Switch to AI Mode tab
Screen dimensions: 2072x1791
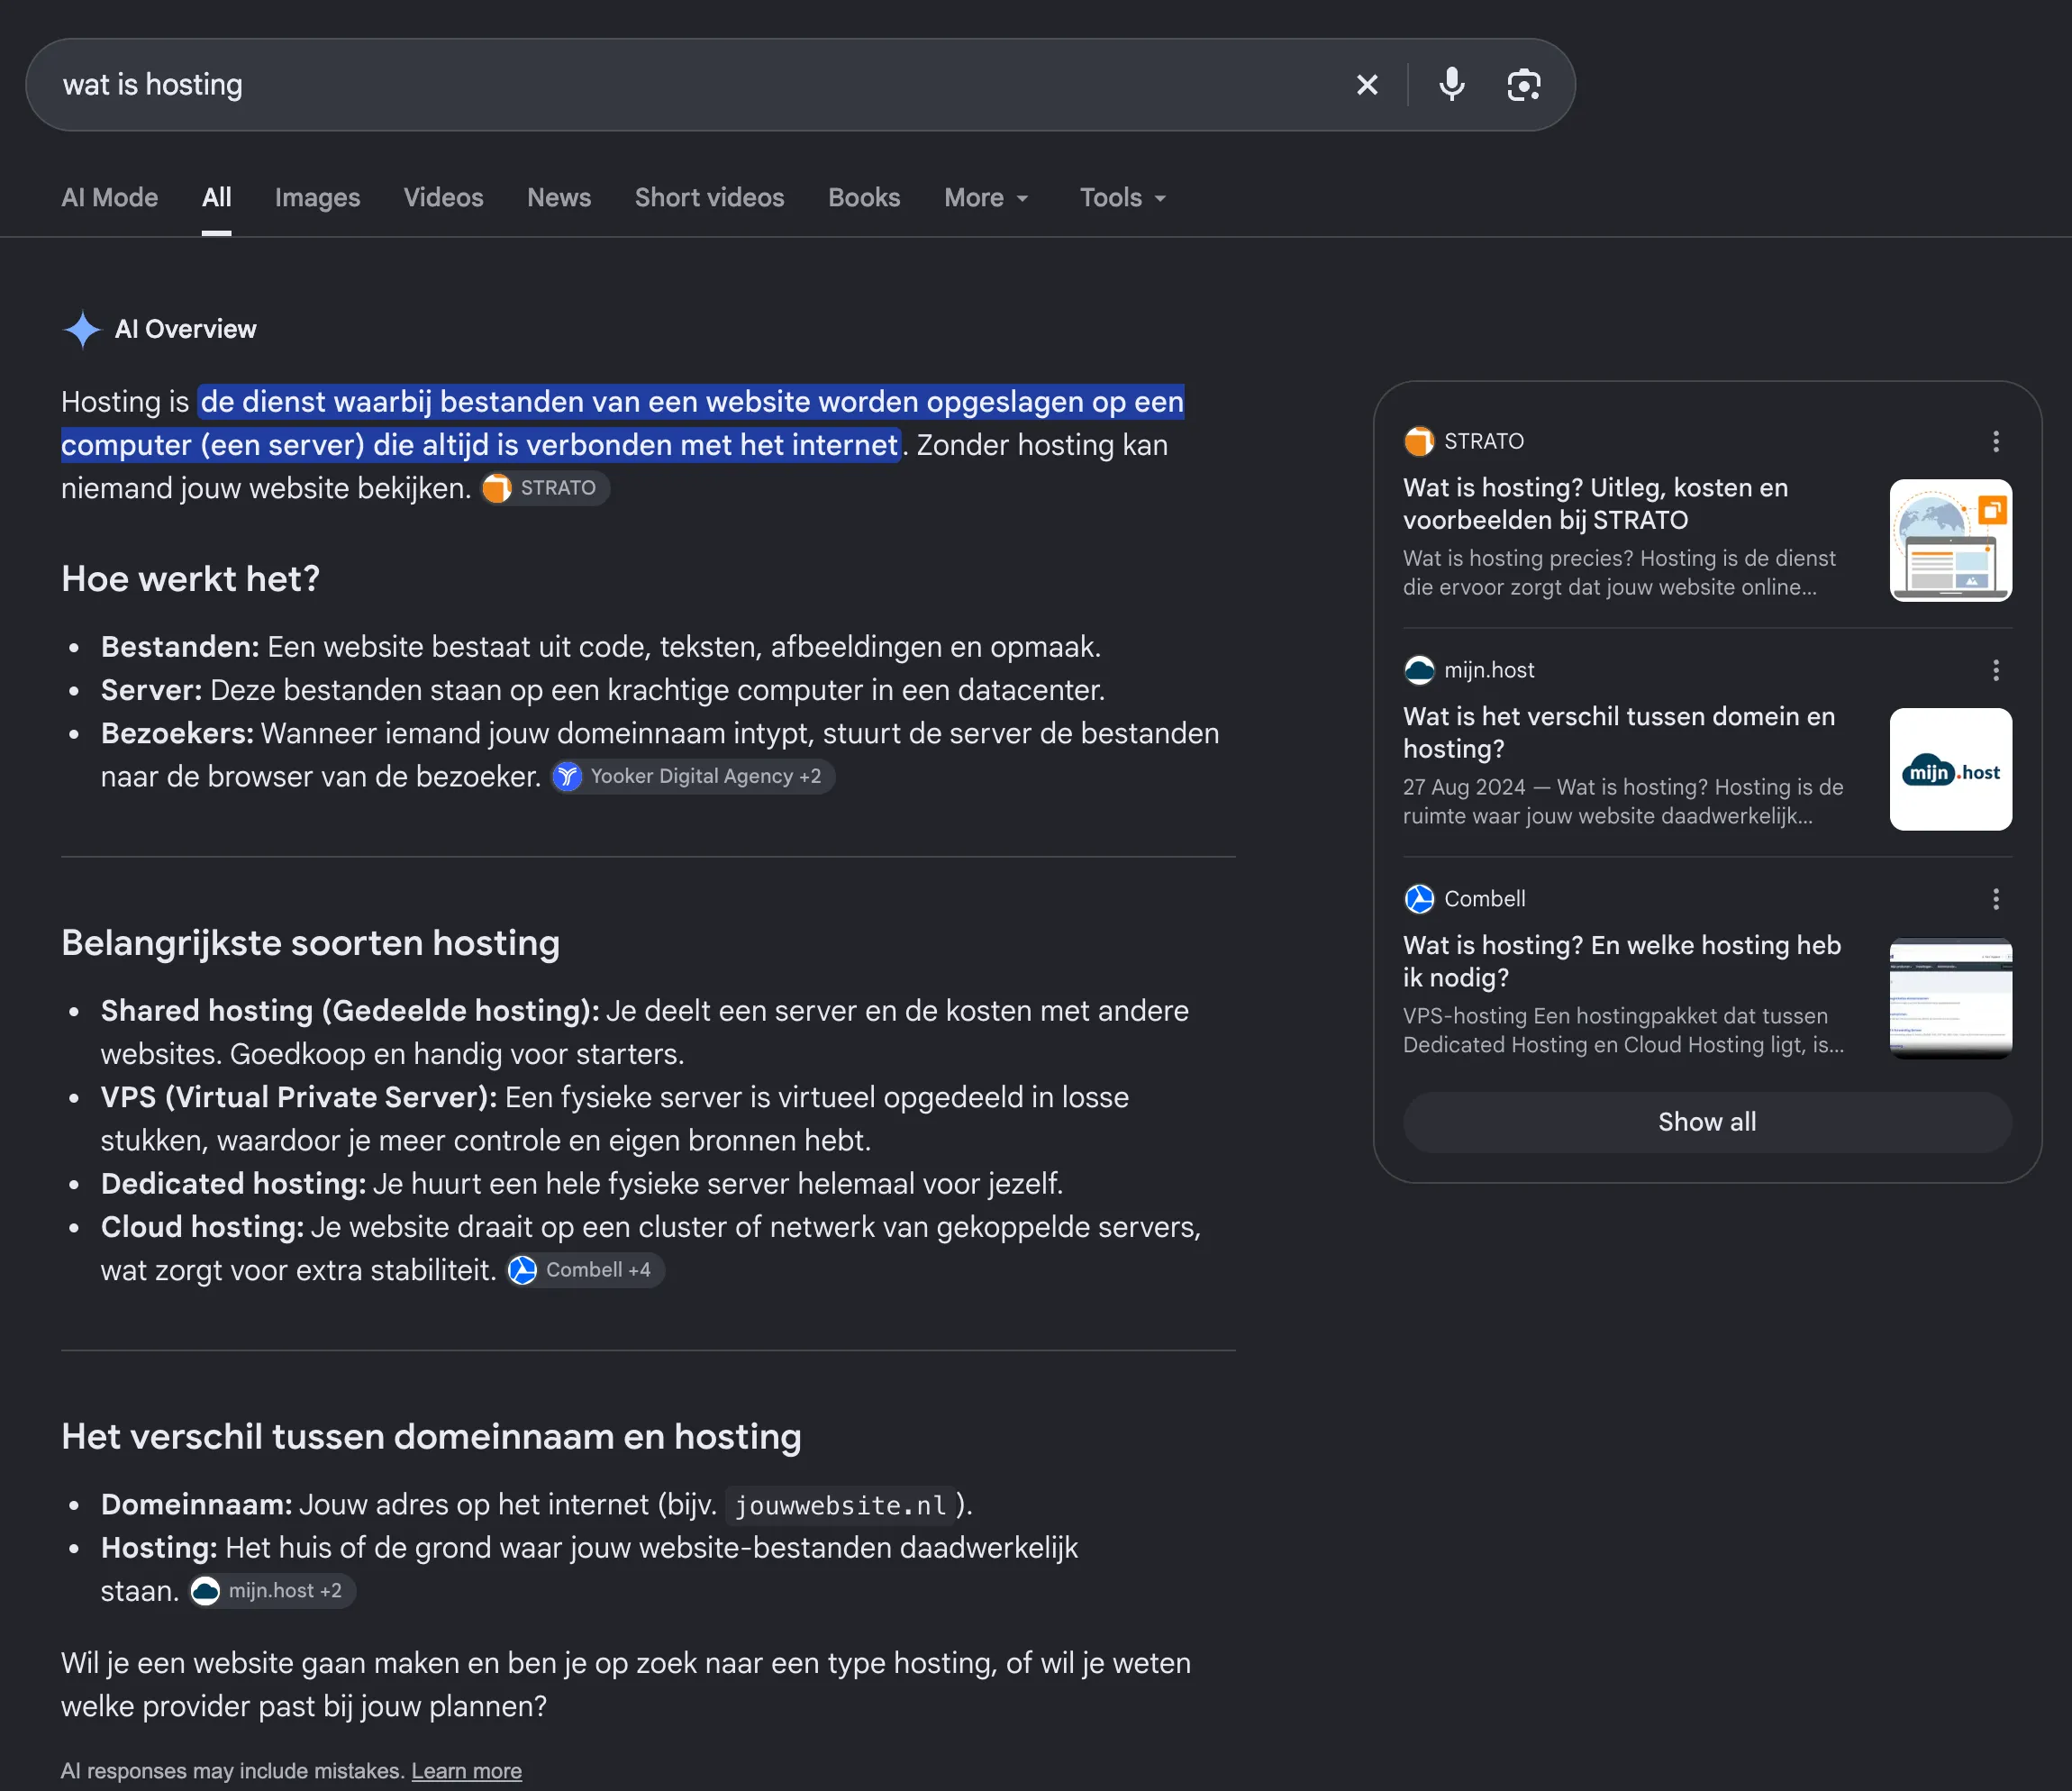coord(109,198)
